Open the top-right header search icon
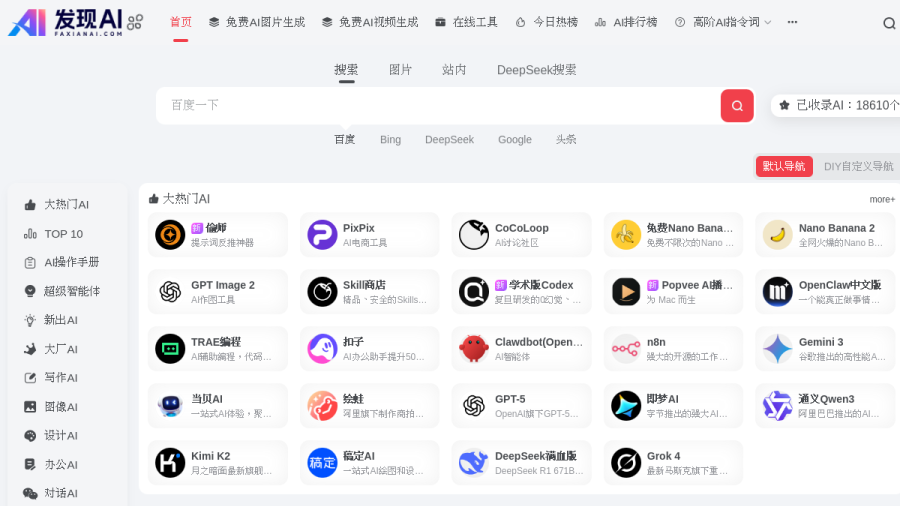900x506 pixels. pos(889,23)
